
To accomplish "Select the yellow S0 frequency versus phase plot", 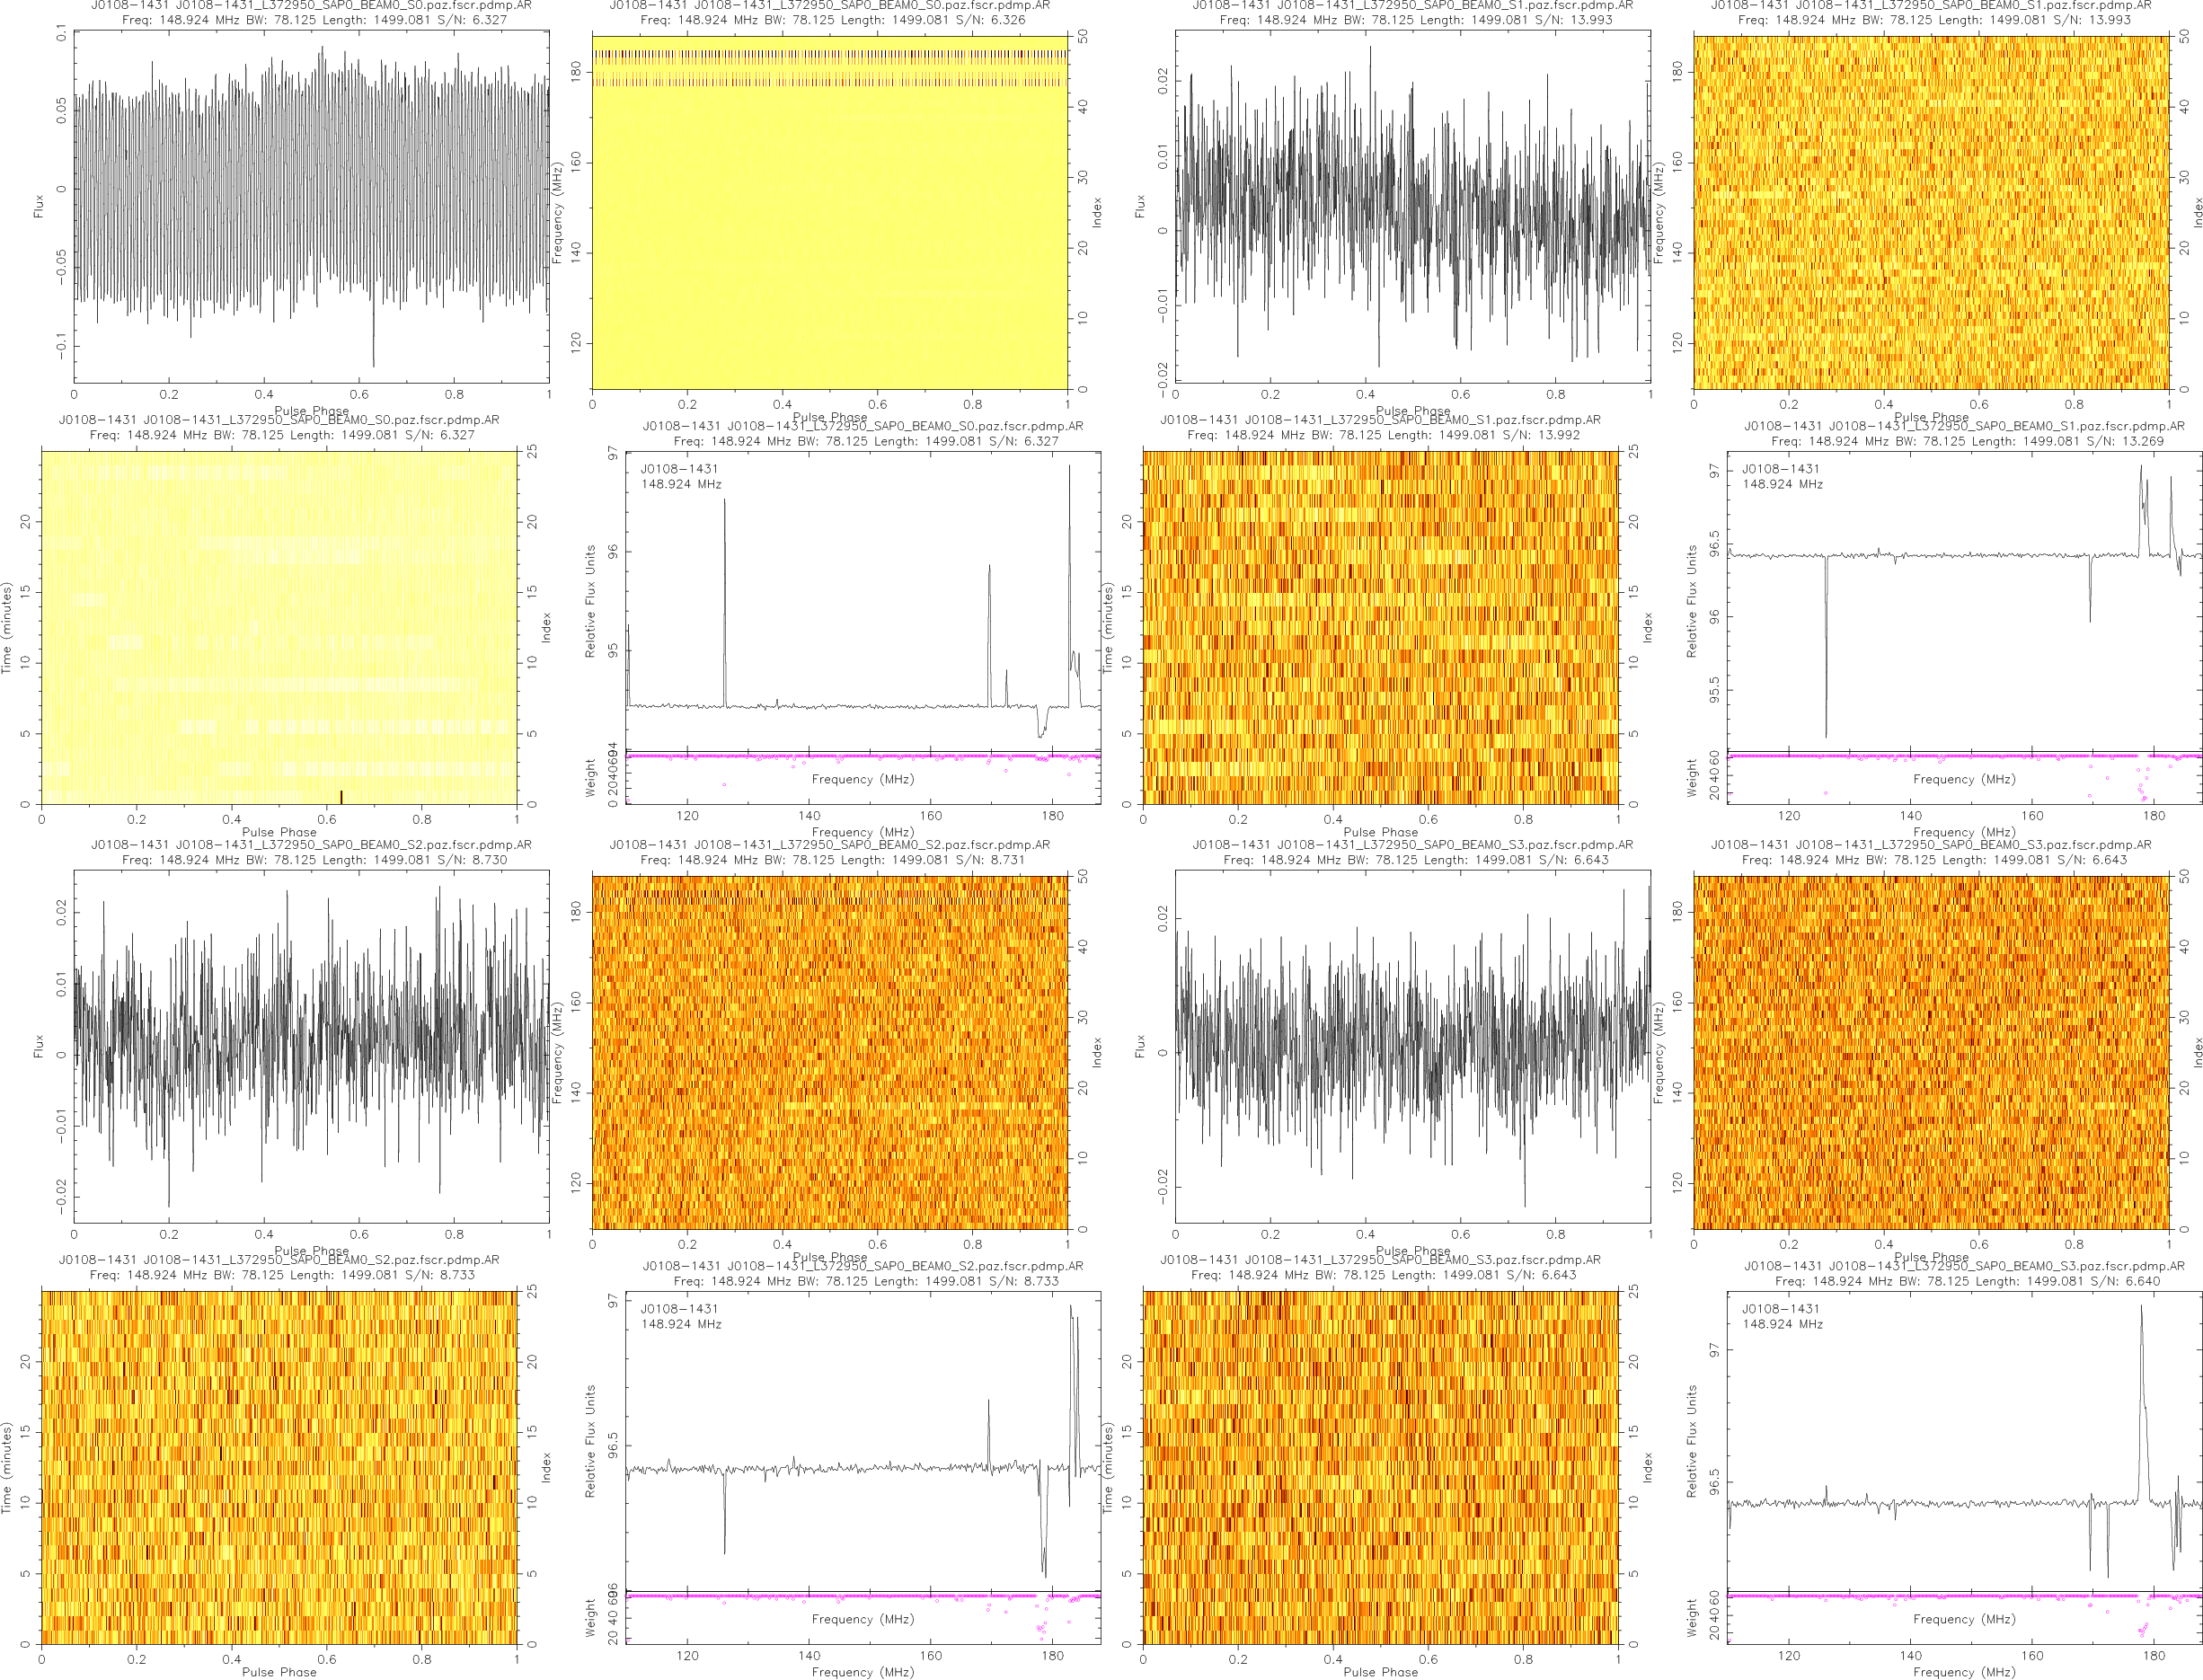I will pos(829,212).
